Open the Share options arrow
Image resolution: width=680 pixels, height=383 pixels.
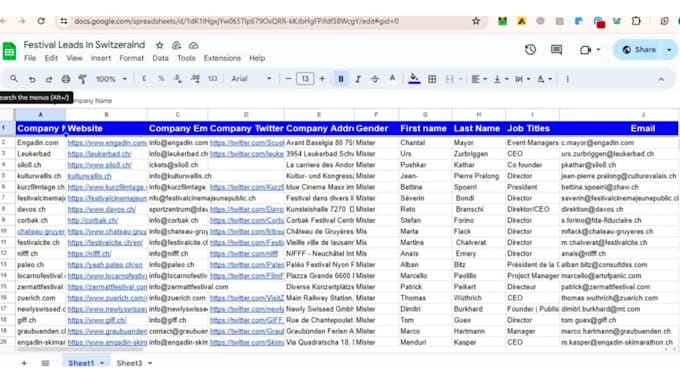pos(669,49)
